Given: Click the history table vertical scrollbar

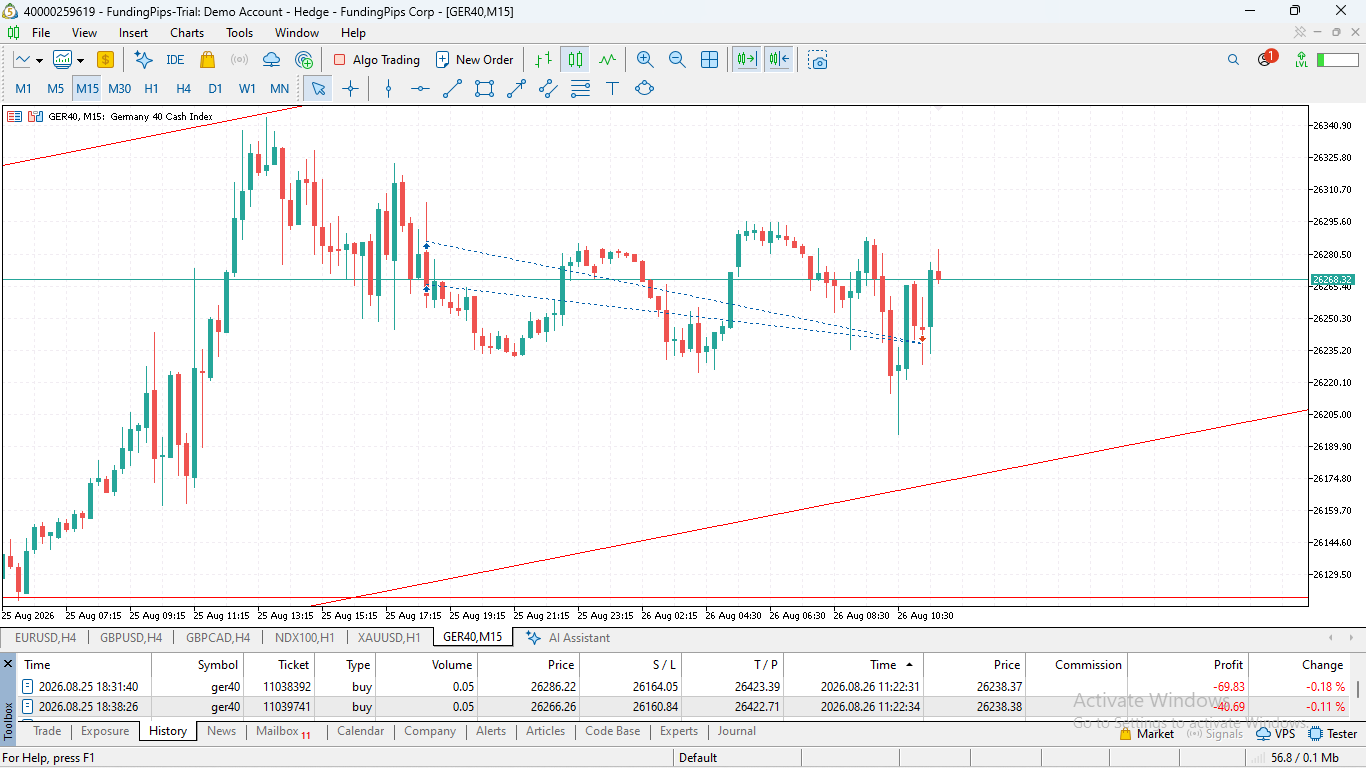Looking at the screenshot, I should coord(1357,690).
